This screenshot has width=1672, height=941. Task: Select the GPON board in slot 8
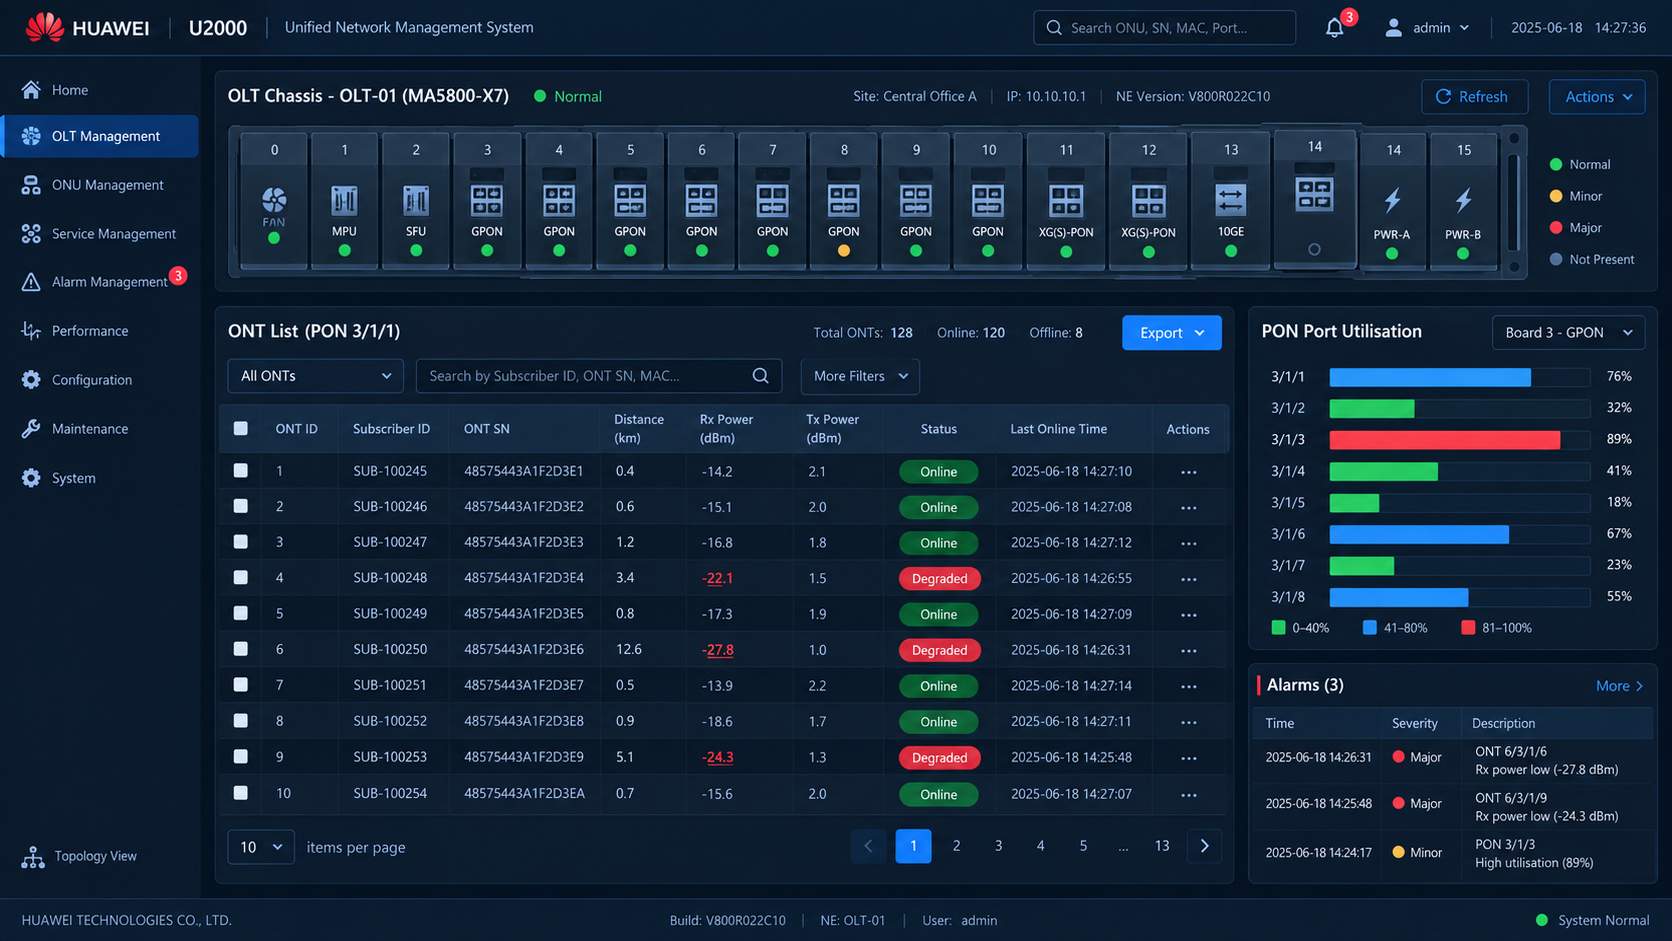pyautogui.click(x=844, y=201)
